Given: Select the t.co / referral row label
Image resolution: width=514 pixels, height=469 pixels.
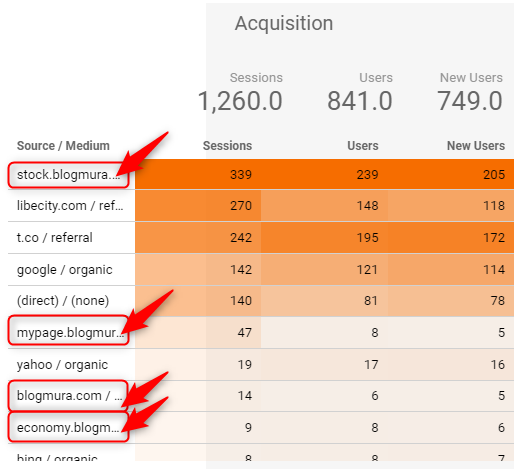Looking at the screenshot, I should click(x=55, y=238).
